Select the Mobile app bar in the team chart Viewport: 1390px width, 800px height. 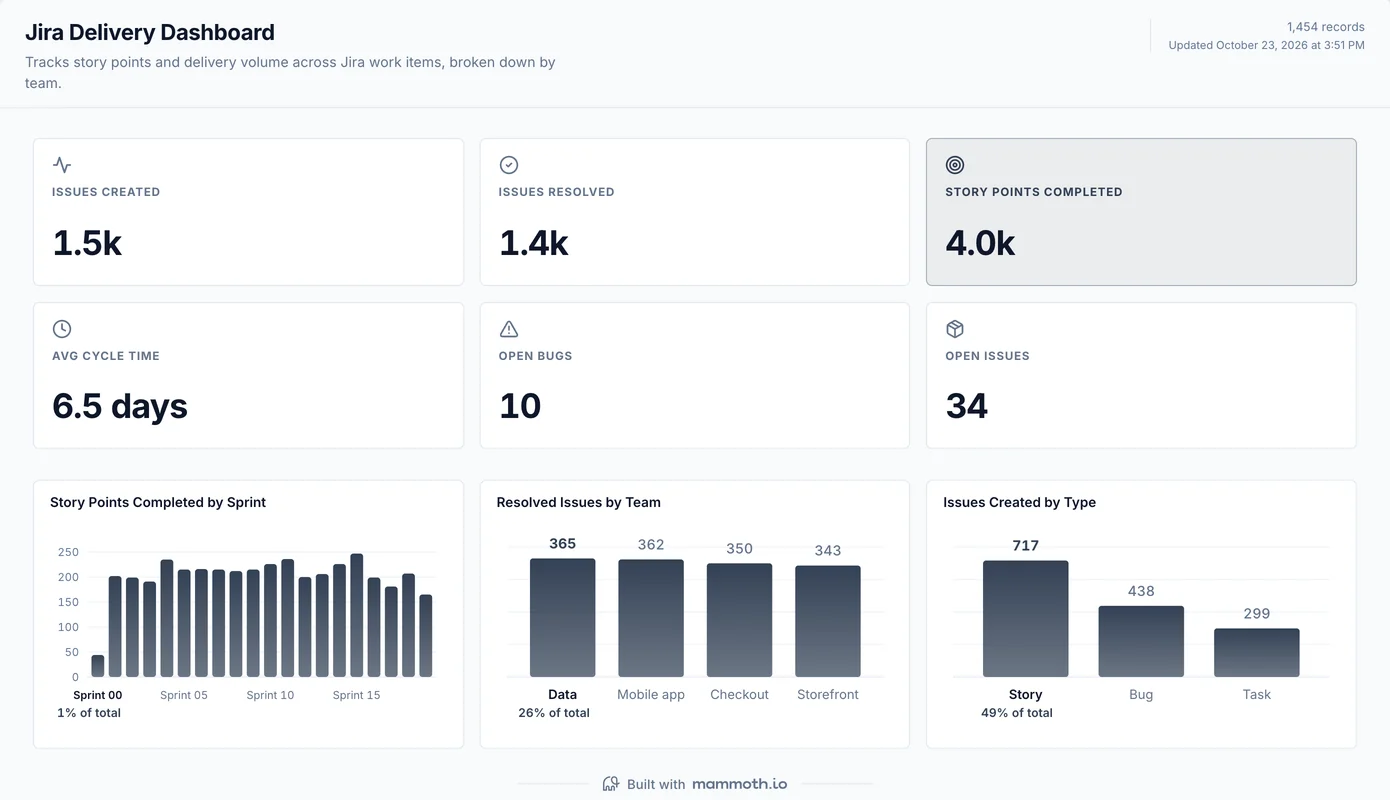click(x=651, y=619)
